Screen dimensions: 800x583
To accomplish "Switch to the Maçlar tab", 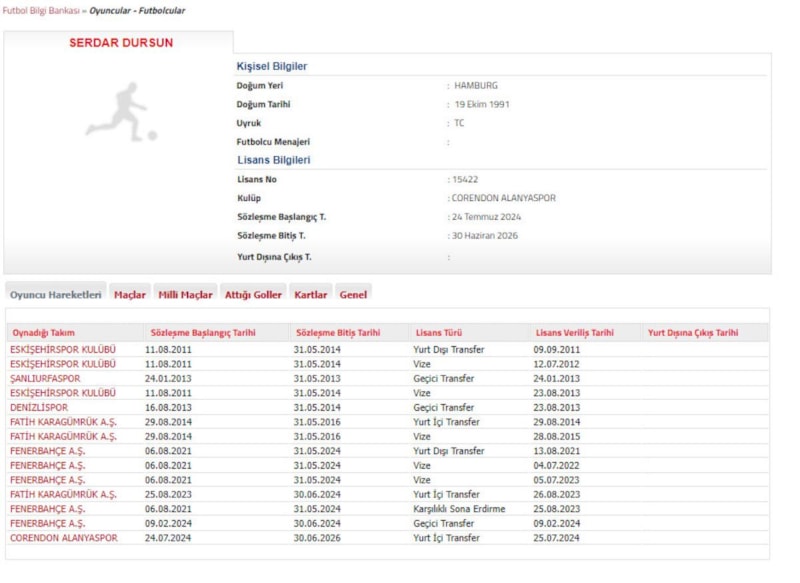I will click(129, 294).
